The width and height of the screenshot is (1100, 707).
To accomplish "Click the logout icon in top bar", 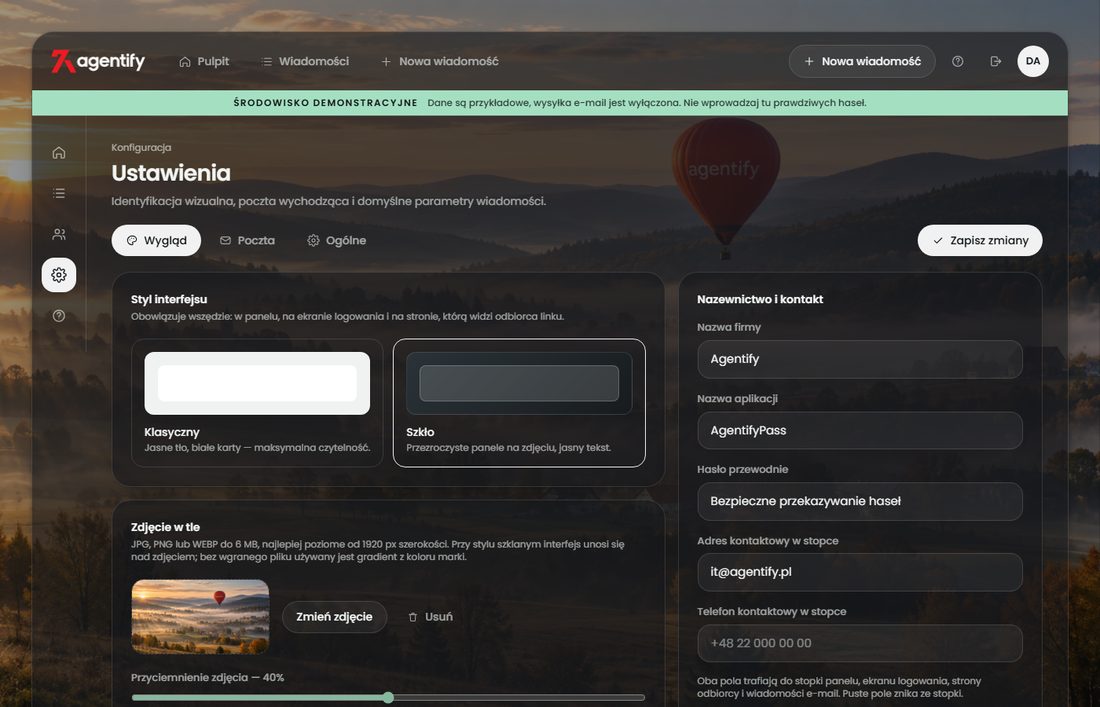I will tap(995, 62).
